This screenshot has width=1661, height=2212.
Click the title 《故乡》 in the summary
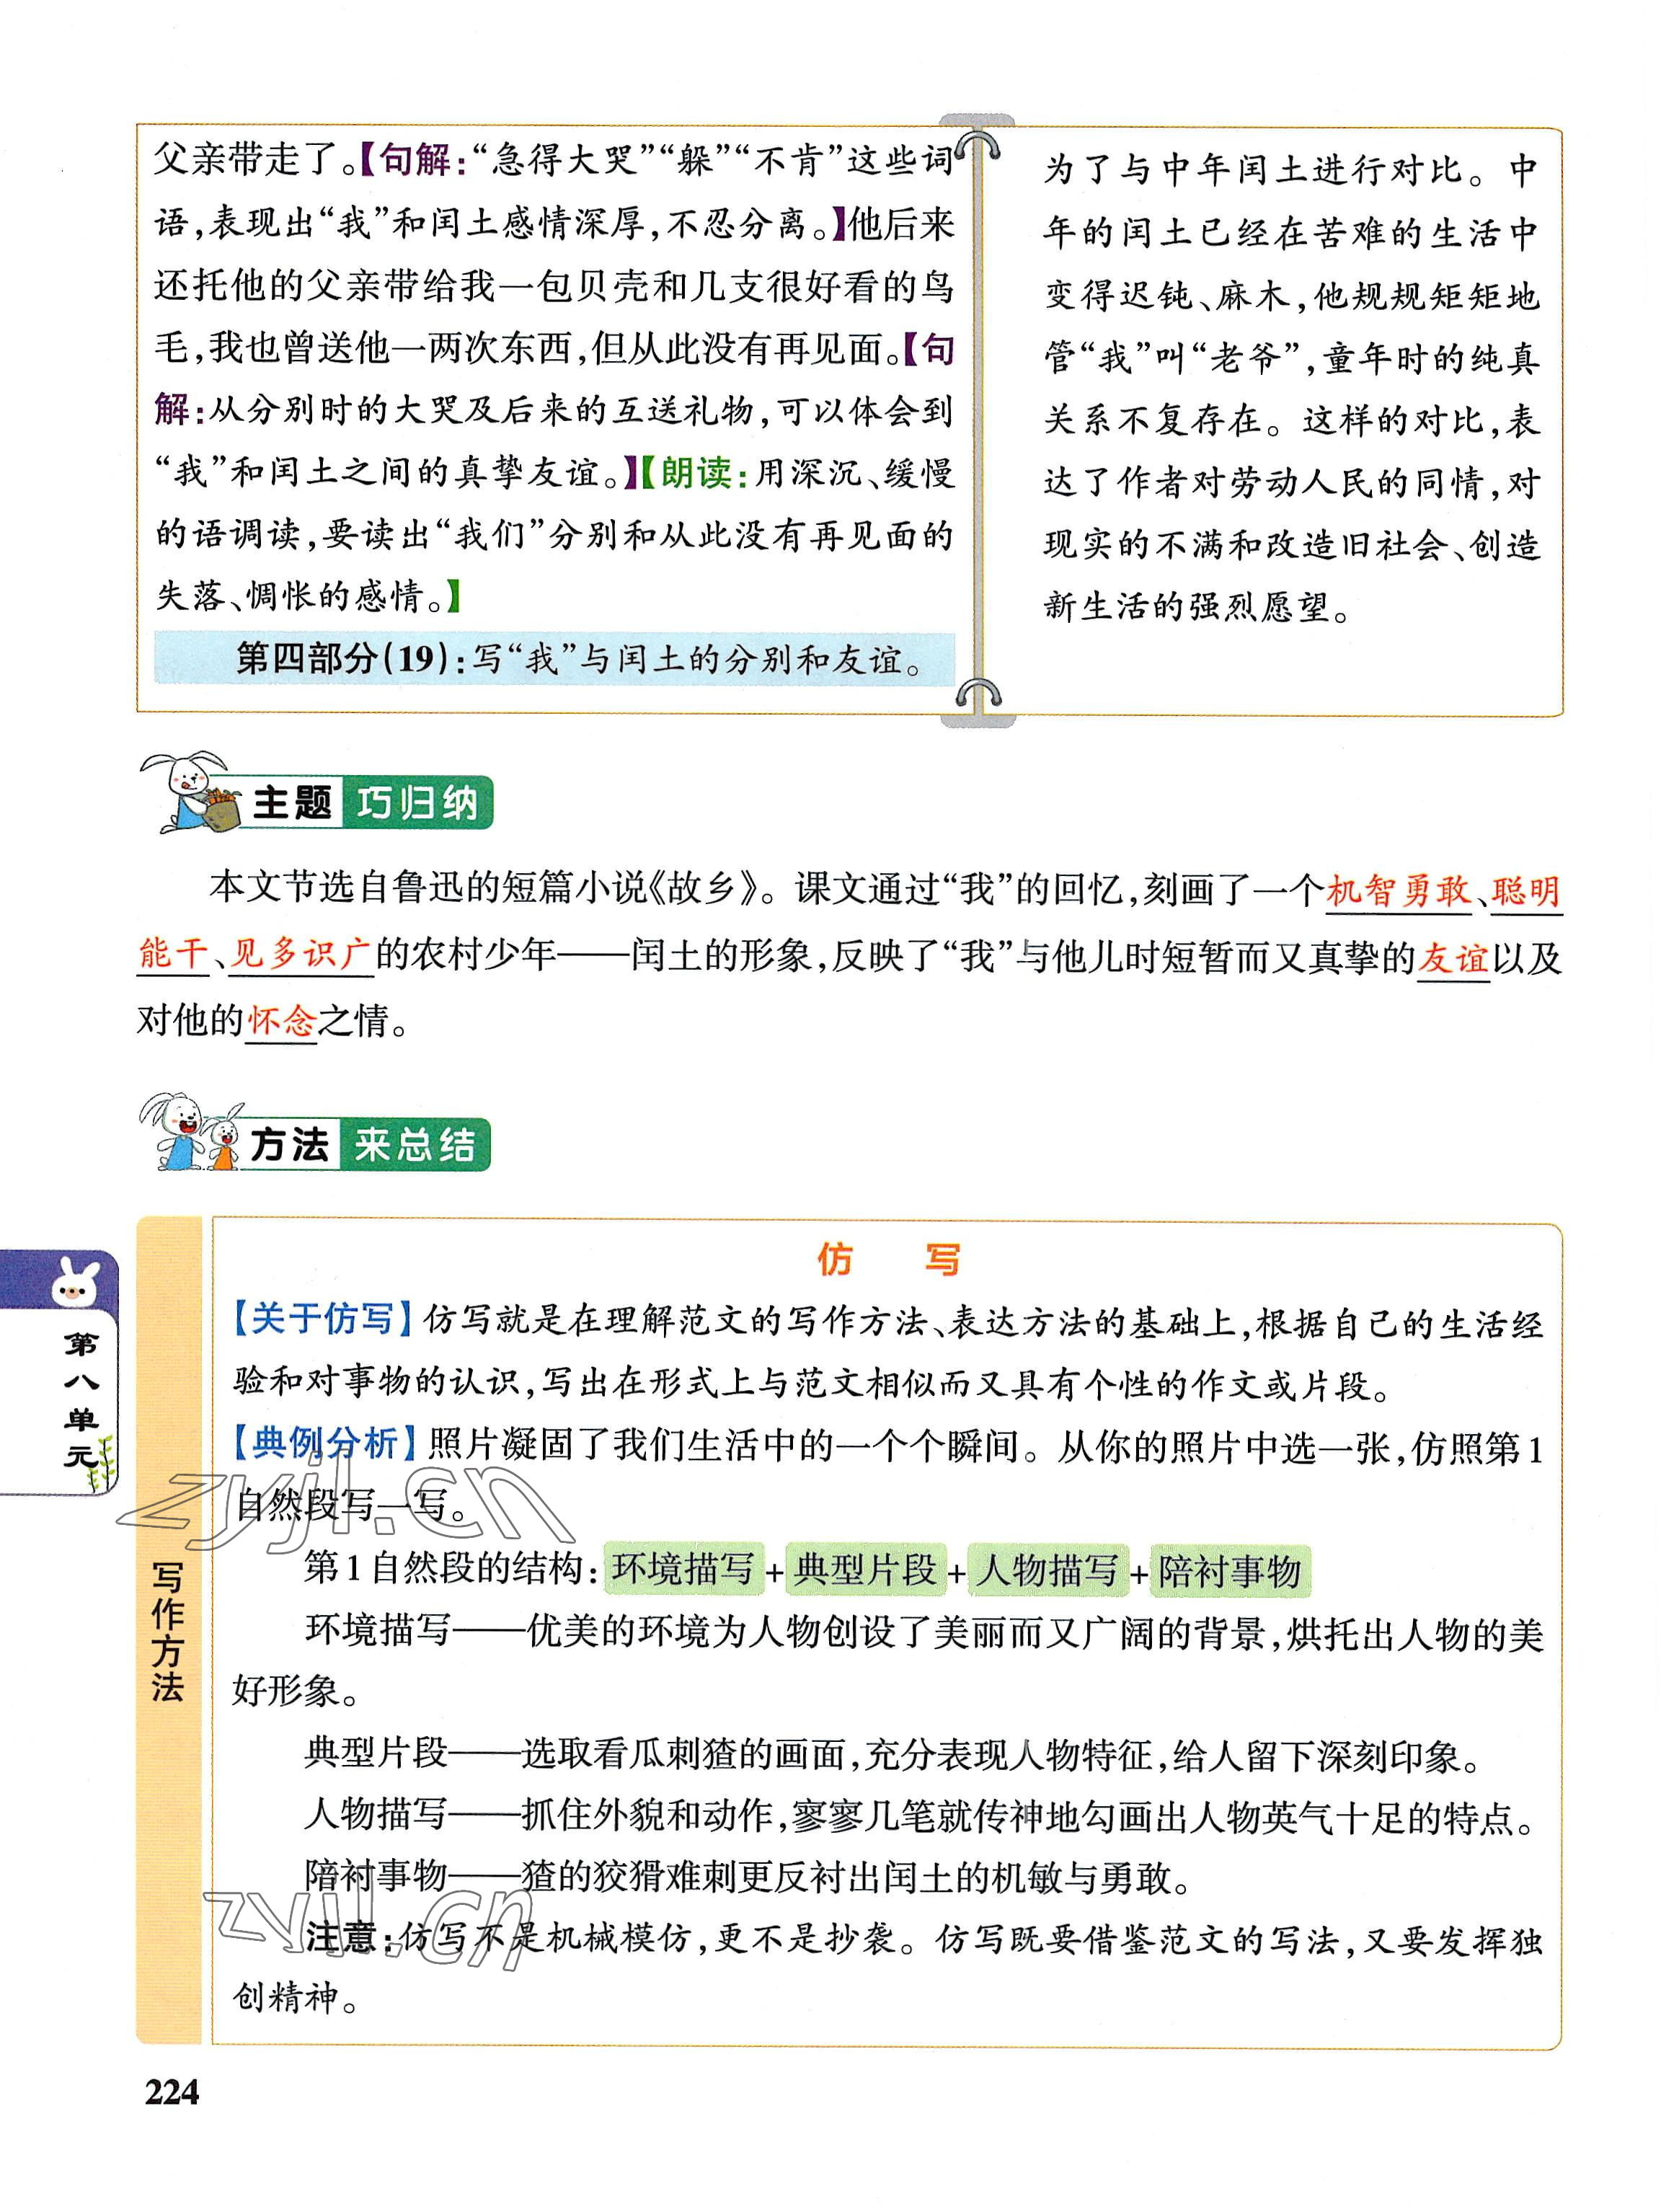[704, 889]
